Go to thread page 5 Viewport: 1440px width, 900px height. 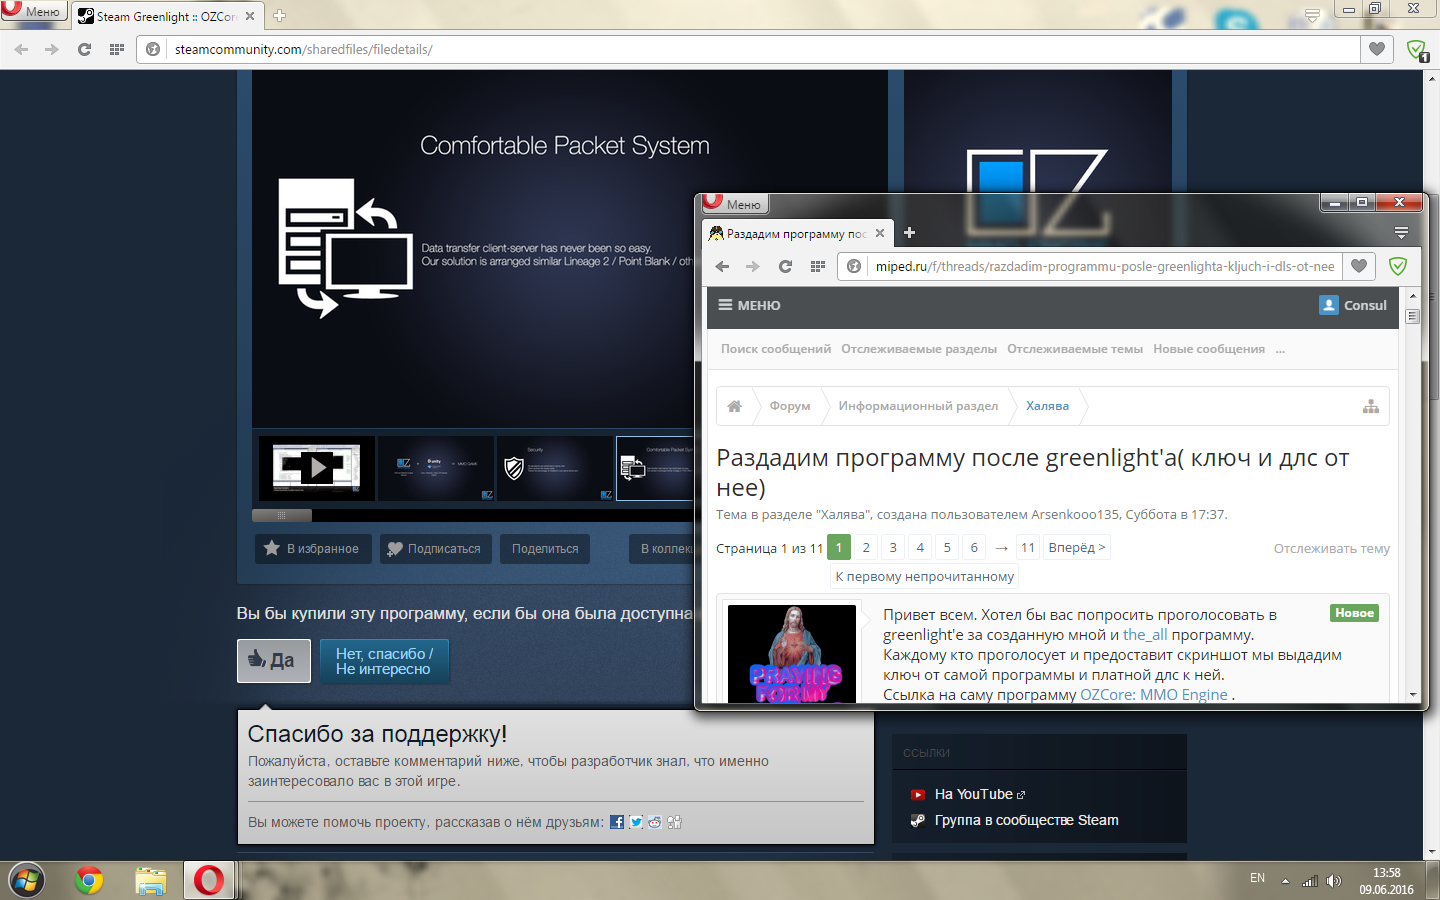[947, 547]
